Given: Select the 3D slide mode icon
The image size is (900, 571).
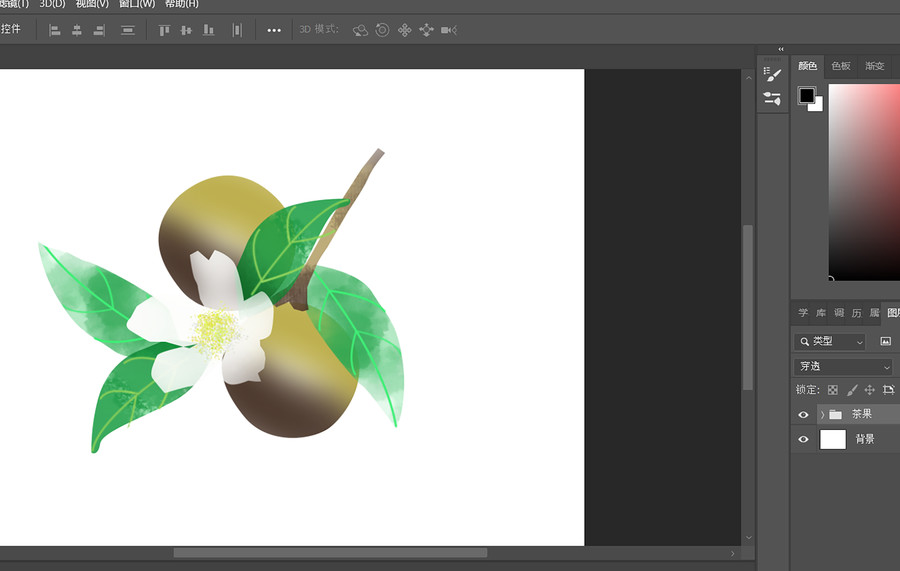Looking at the screenshot, I should (426, 30).
